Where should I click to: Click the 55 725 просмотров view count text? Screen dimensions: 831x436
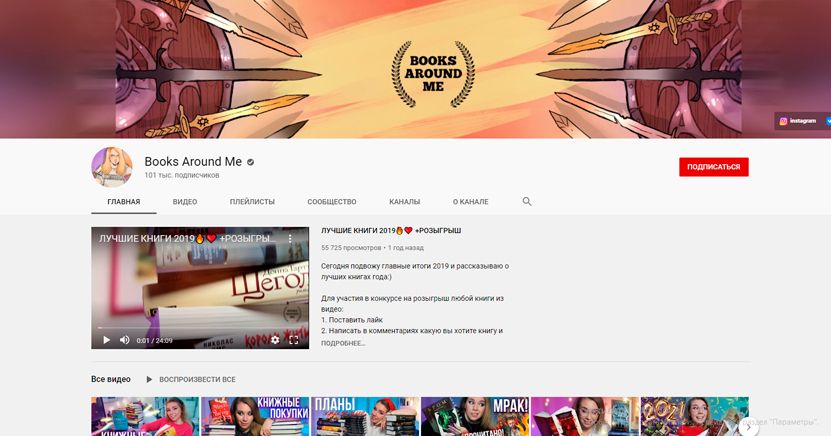coord(351,247)
